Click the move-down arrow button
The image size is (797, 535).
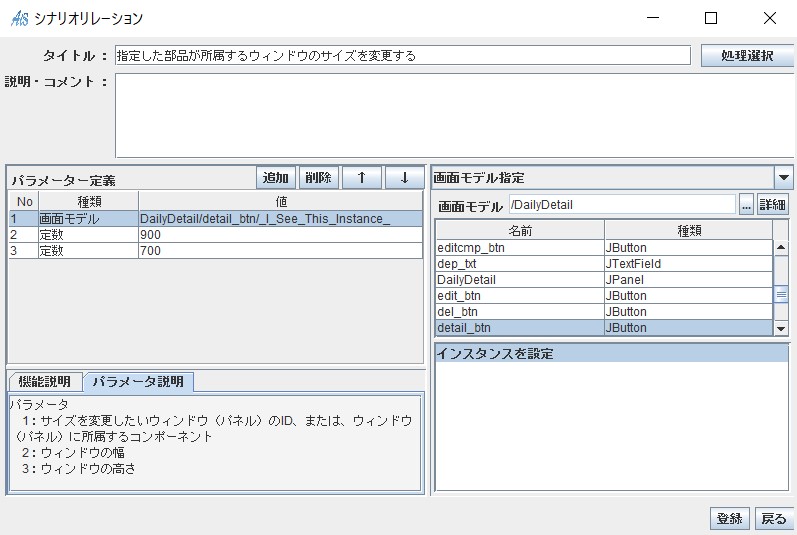pyautogui.click(x=404, y=177)
